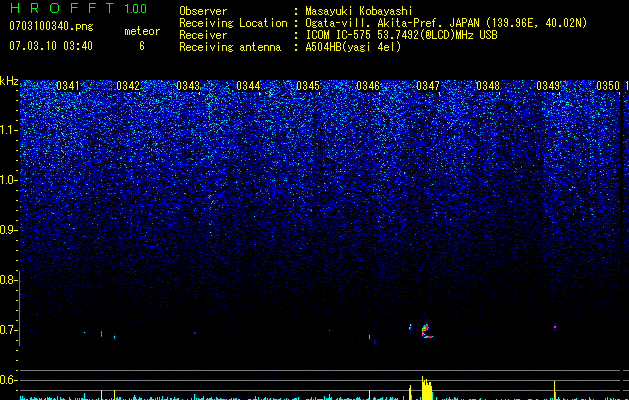This screenshot has height=400, width=629.
Task: Click the yellow intensity spike below 0349
Action: [x=554, y=390]
